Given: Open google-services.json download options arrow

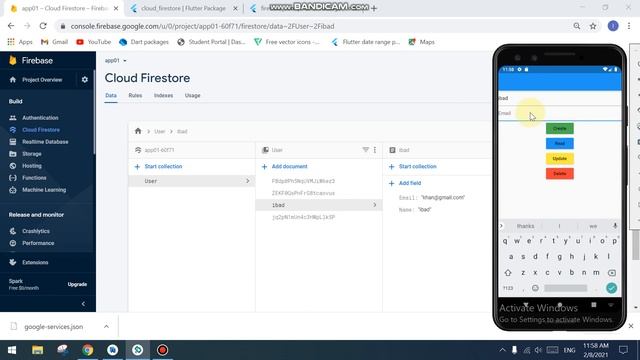Looking at the screenshot, I should (106, 327).
